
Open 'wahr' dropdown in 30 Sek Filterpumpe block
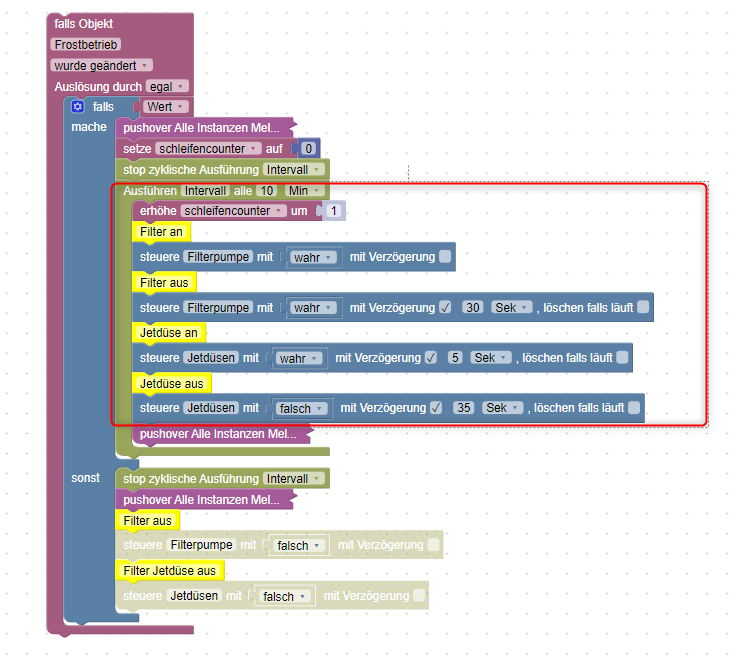point(313,308)
